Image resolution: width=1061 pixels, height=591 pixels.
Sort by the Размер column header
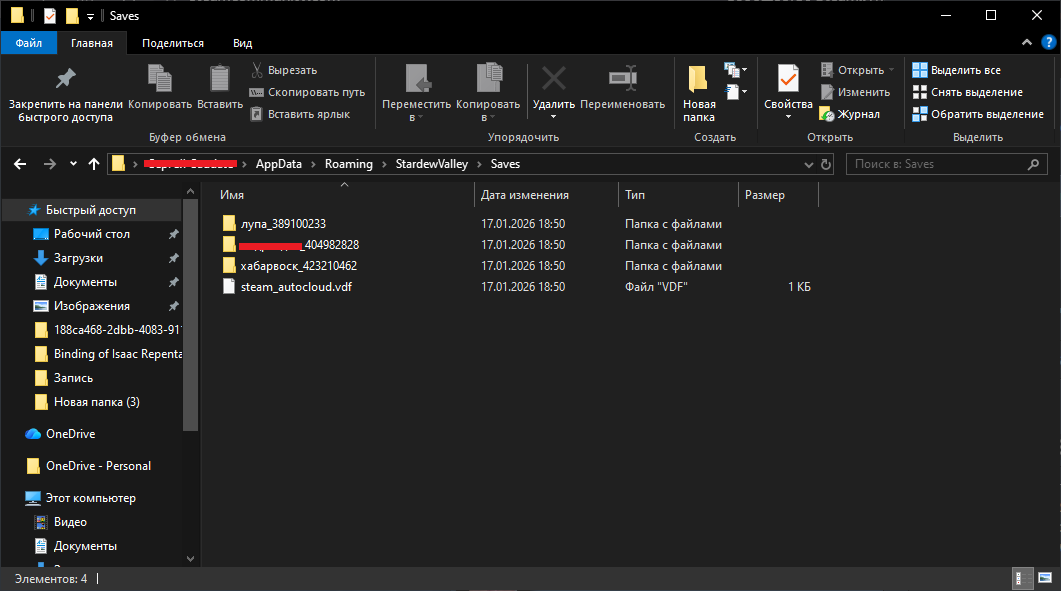(778, 194)
